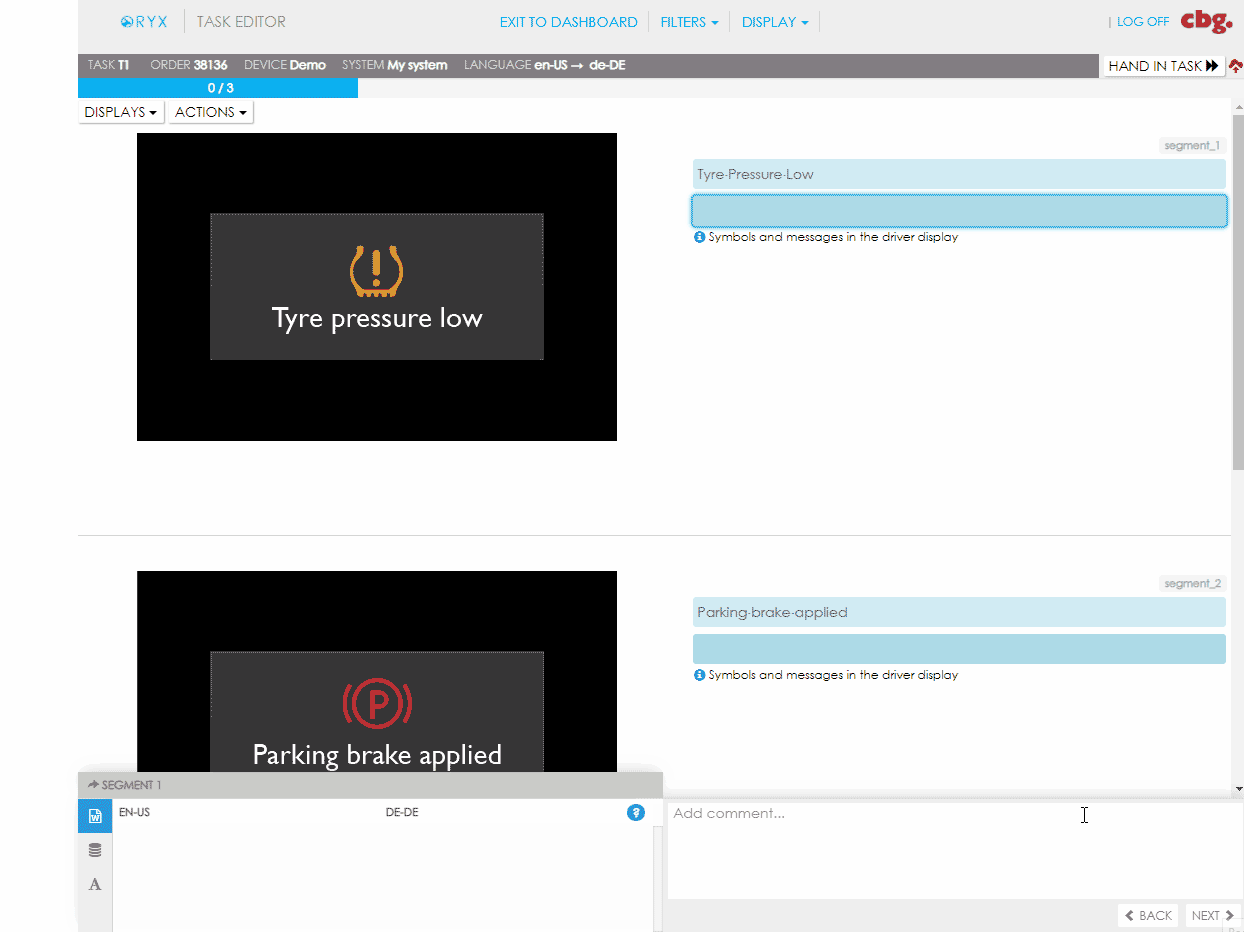Click the HAND IN TASK button
This screenshot has height=932, width=1244.
click(x=1164, y=66)
